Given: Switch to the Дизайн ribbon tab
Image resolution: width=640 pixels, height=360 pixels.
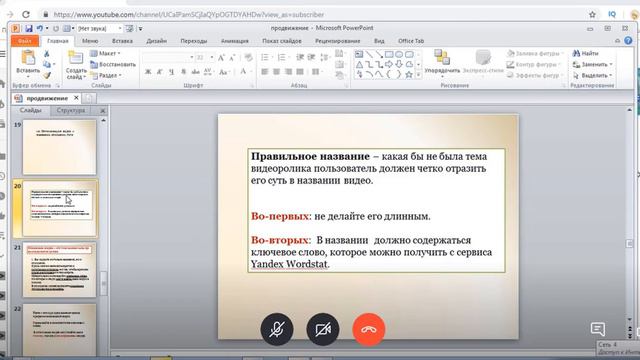Looking at the screenshot, I should click(x=156, y=41).
